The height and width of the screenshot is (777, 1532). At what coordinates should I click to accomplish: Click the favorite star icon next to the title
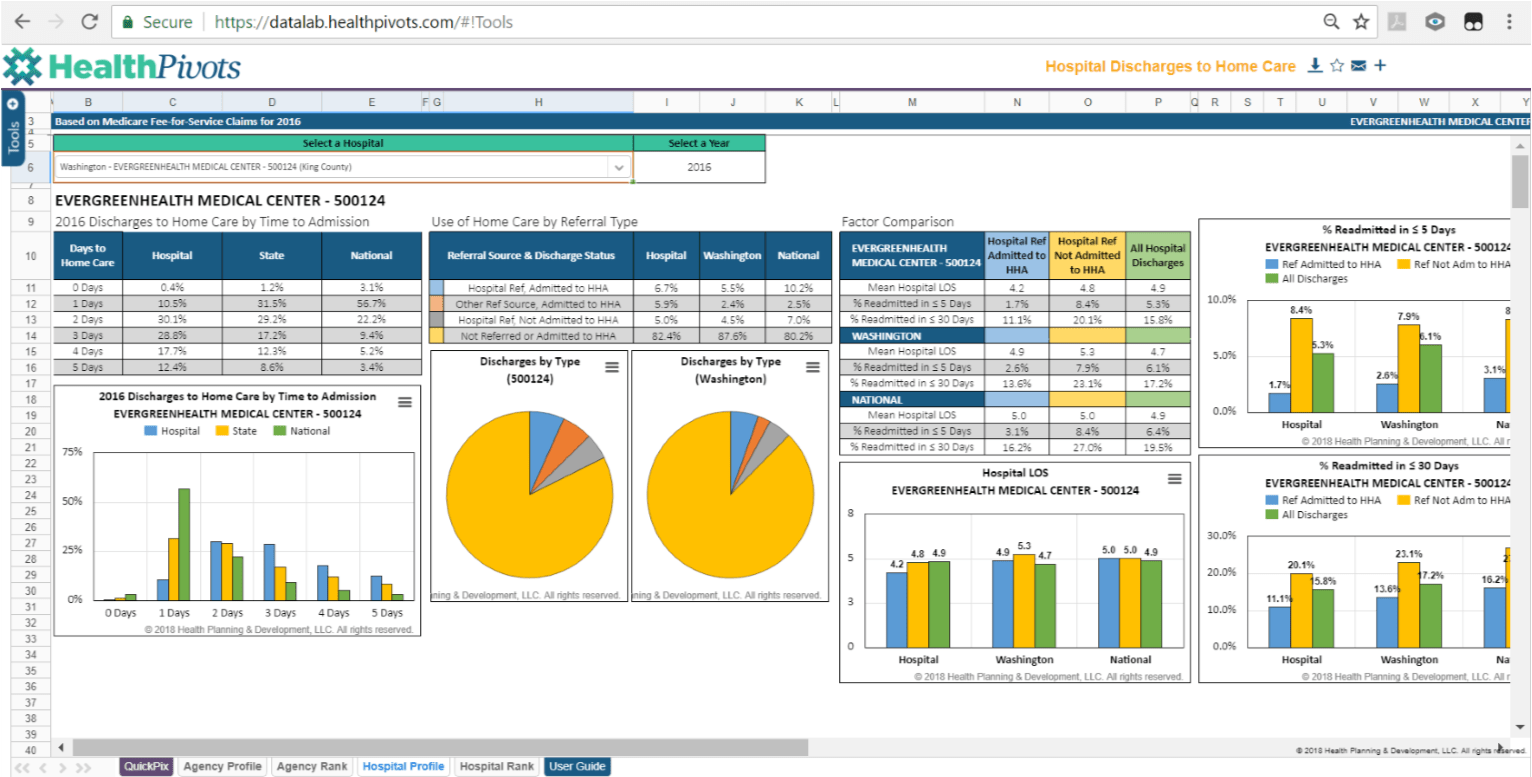[x=1337, y=66]
